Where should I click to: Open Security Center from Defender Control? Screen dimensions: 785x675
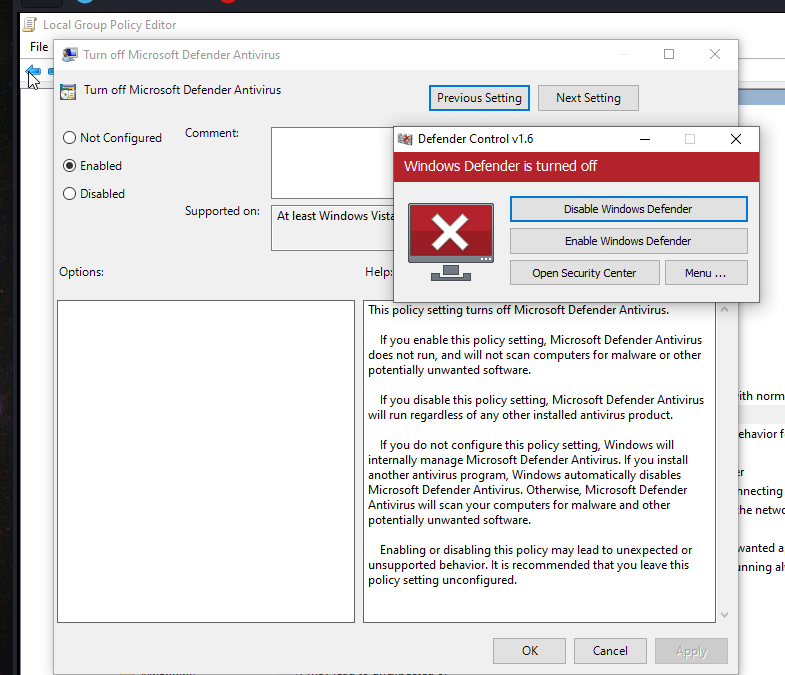(x=584, y=273)
